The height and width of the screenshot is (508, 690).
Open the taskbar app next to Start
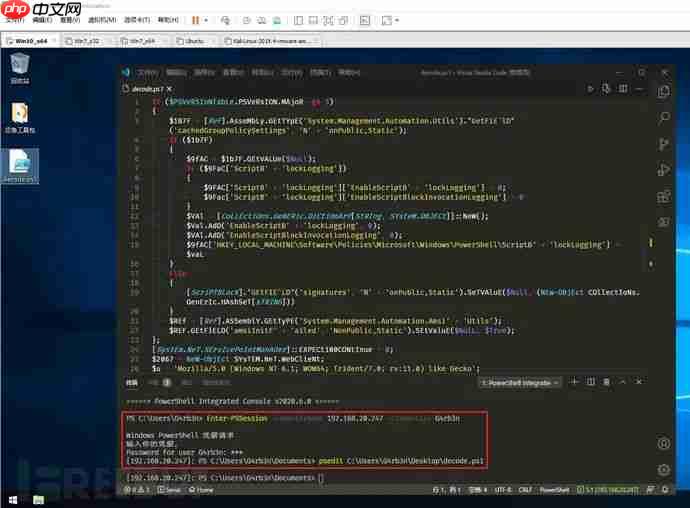pyautogui.click(x=38, y=500)
